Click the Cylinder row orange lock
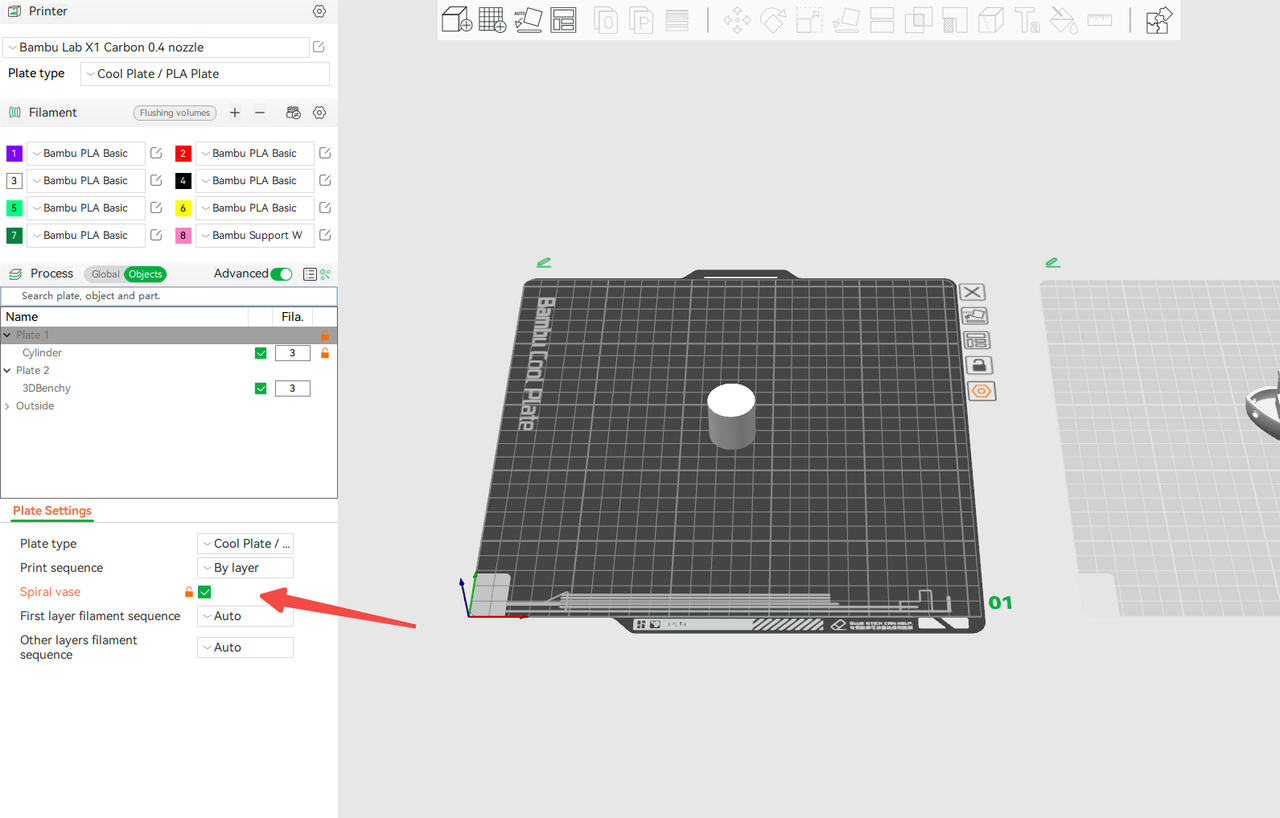Image resolution: width=1280 pixels, height=818 pixels. 324,353
